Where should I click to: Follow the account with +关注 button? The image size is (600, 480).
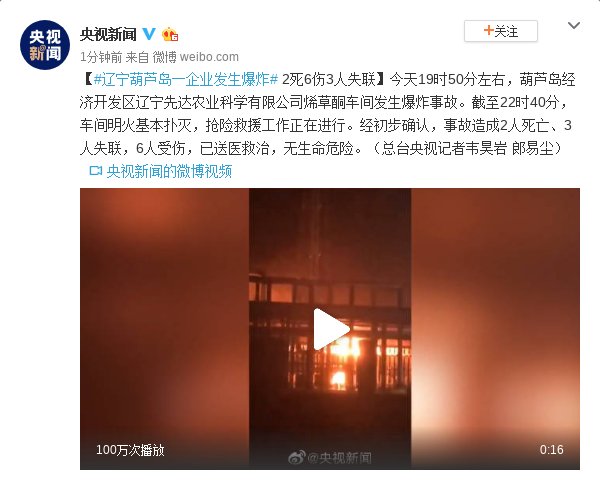(501, 31)
